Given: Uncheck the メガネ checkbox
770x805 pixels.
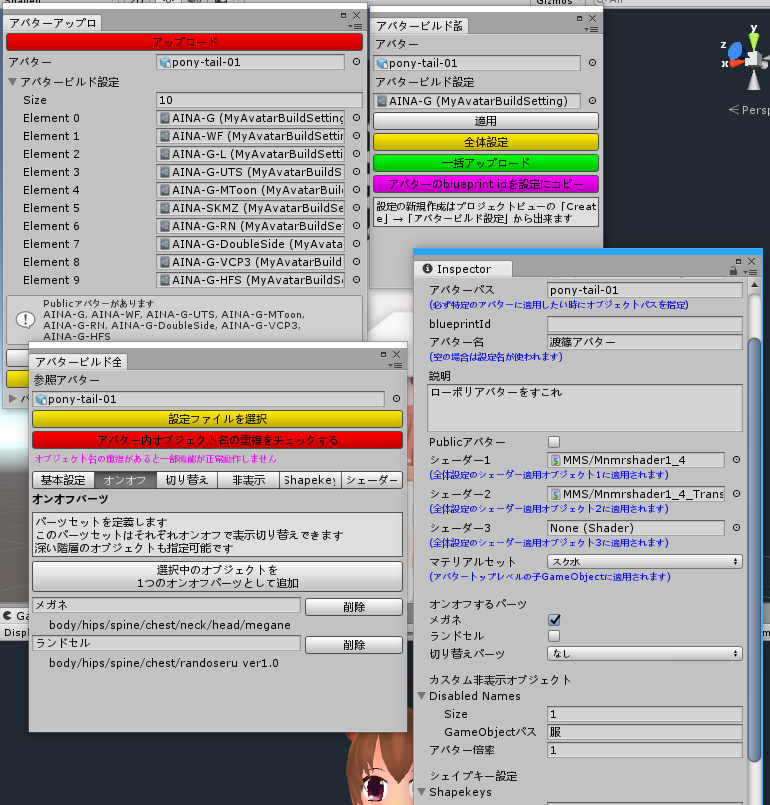Looking at the screenshot, I should 554,620.
